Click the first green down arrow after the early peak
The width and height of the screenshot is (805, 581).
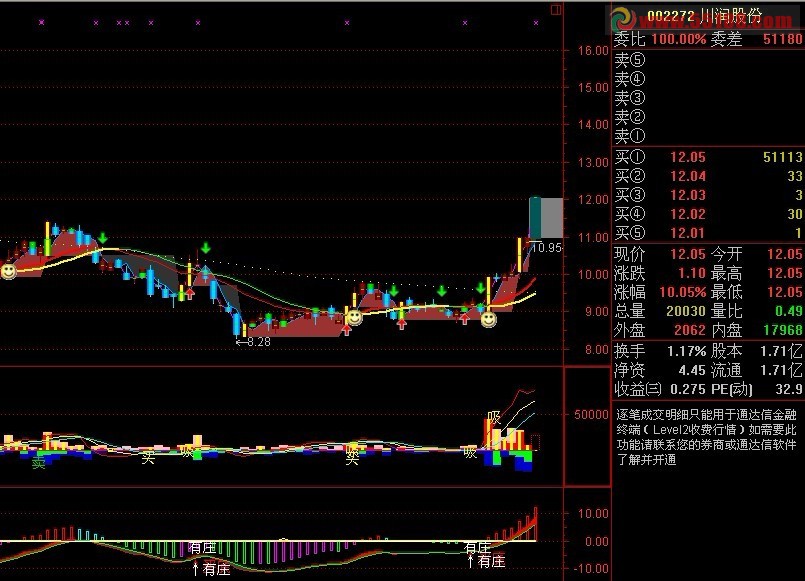click(103, 238)
